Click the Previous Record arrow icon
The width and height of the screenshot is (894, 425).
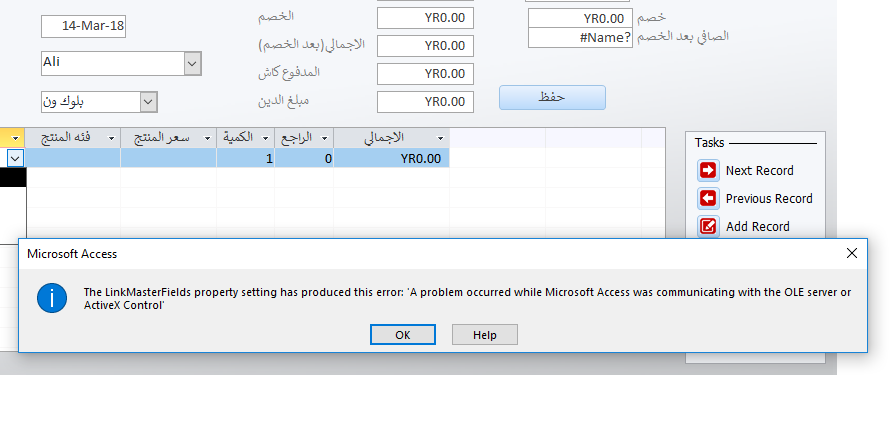click(708, 199)
